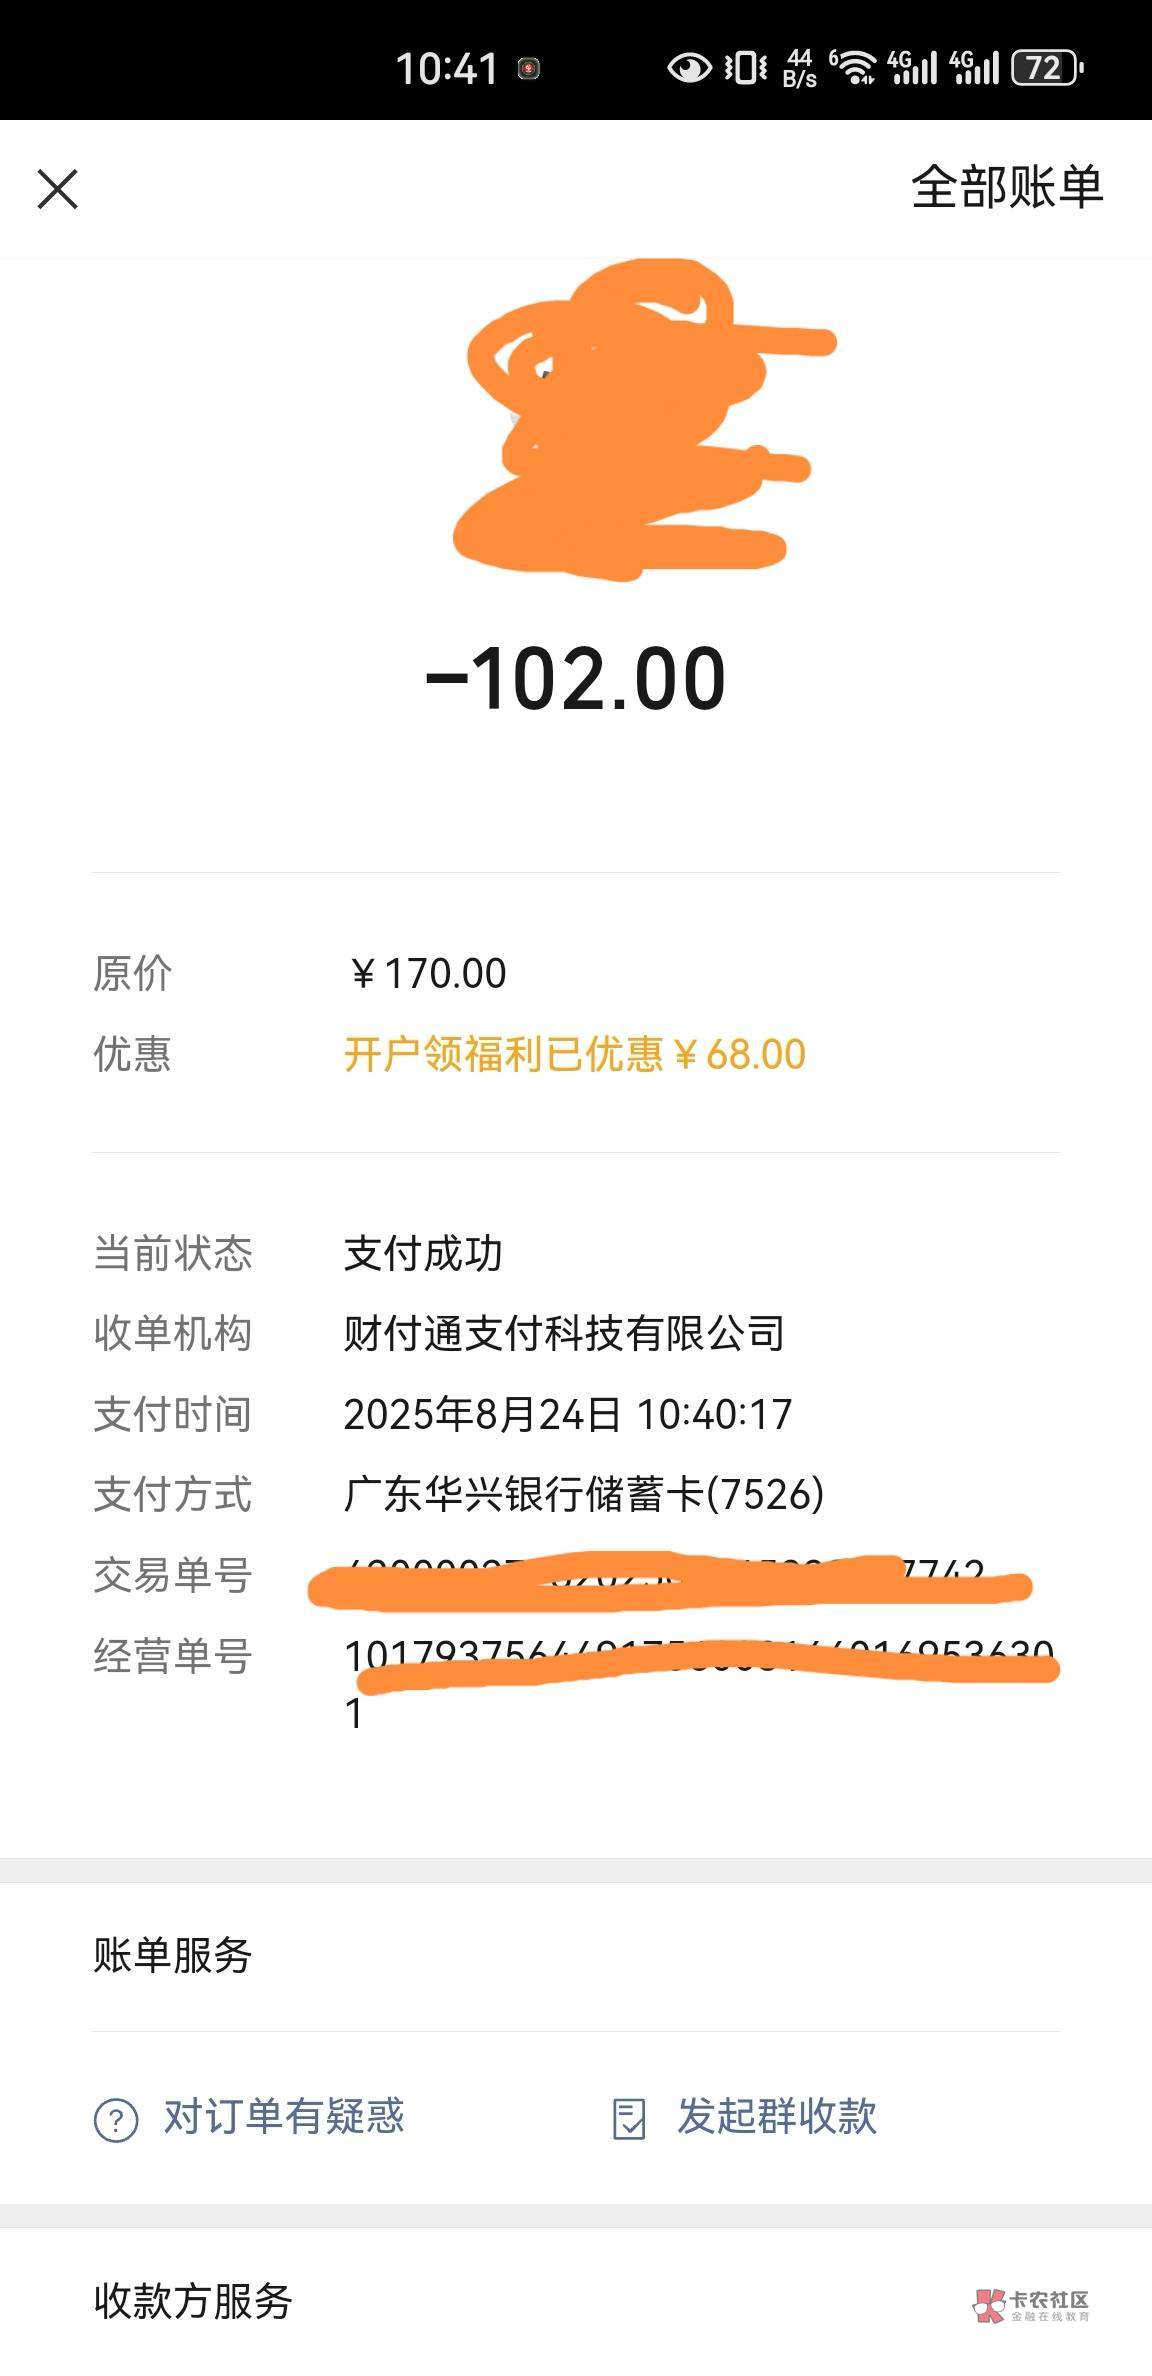Start 发起群收款 group collection

pyautogui.click(x=777, y=2117)
